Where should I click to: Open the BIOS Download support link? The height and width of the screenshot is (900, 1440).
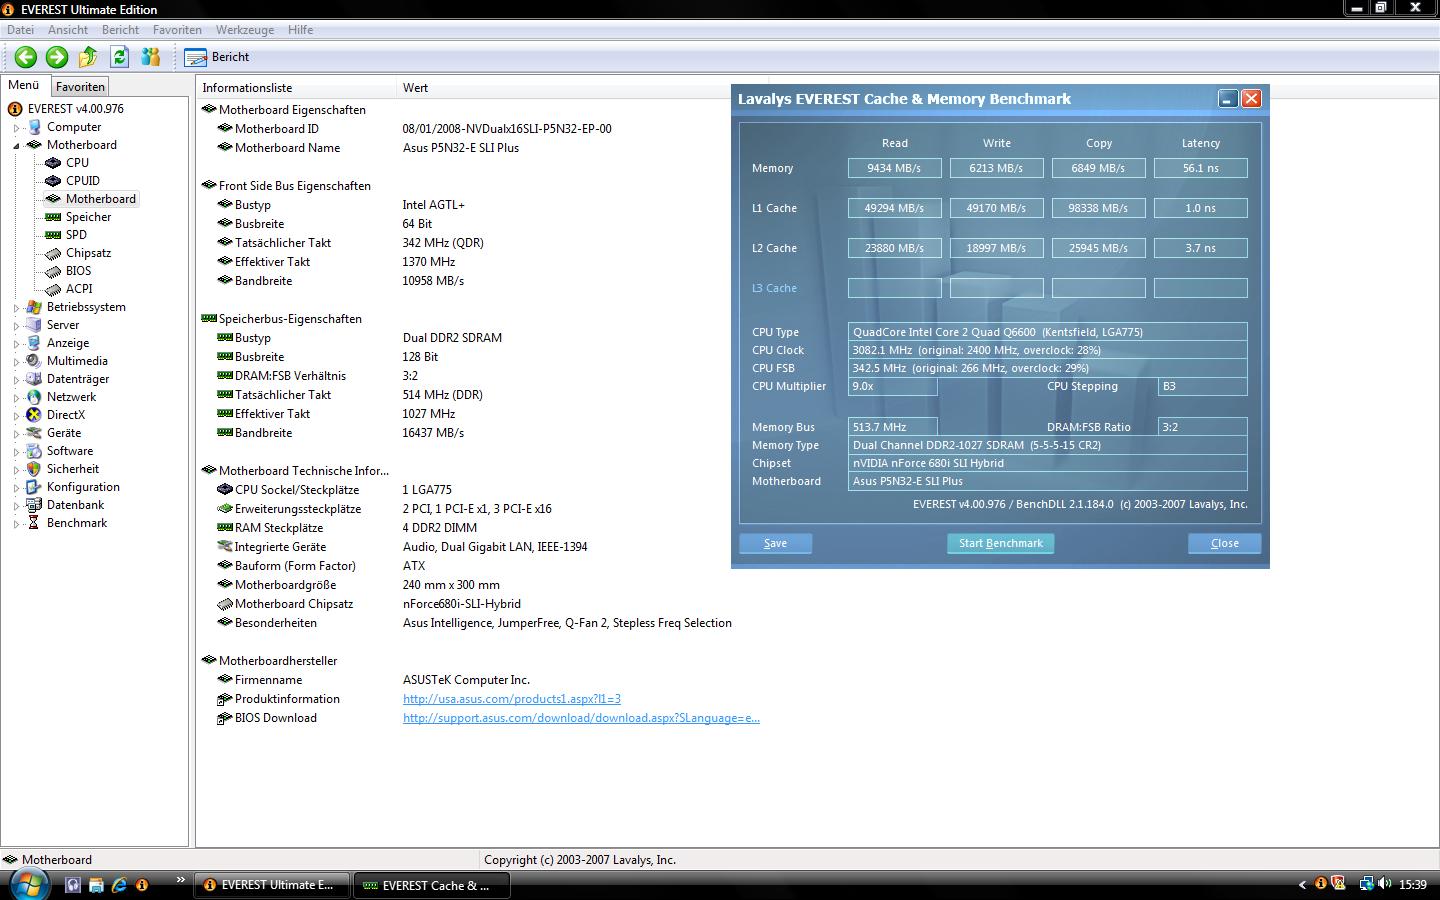pos(581,718)
